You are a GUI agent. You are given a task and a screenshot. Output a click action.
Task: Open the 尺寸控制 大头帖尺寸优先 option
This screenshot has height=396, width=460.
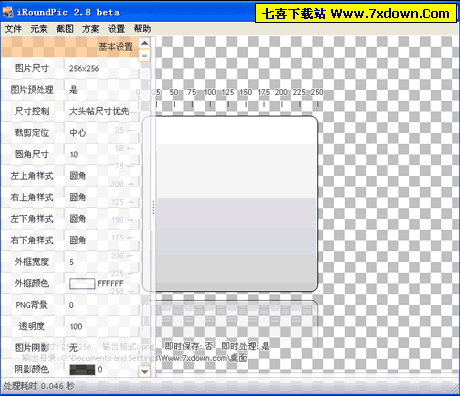tap(102, 111)
